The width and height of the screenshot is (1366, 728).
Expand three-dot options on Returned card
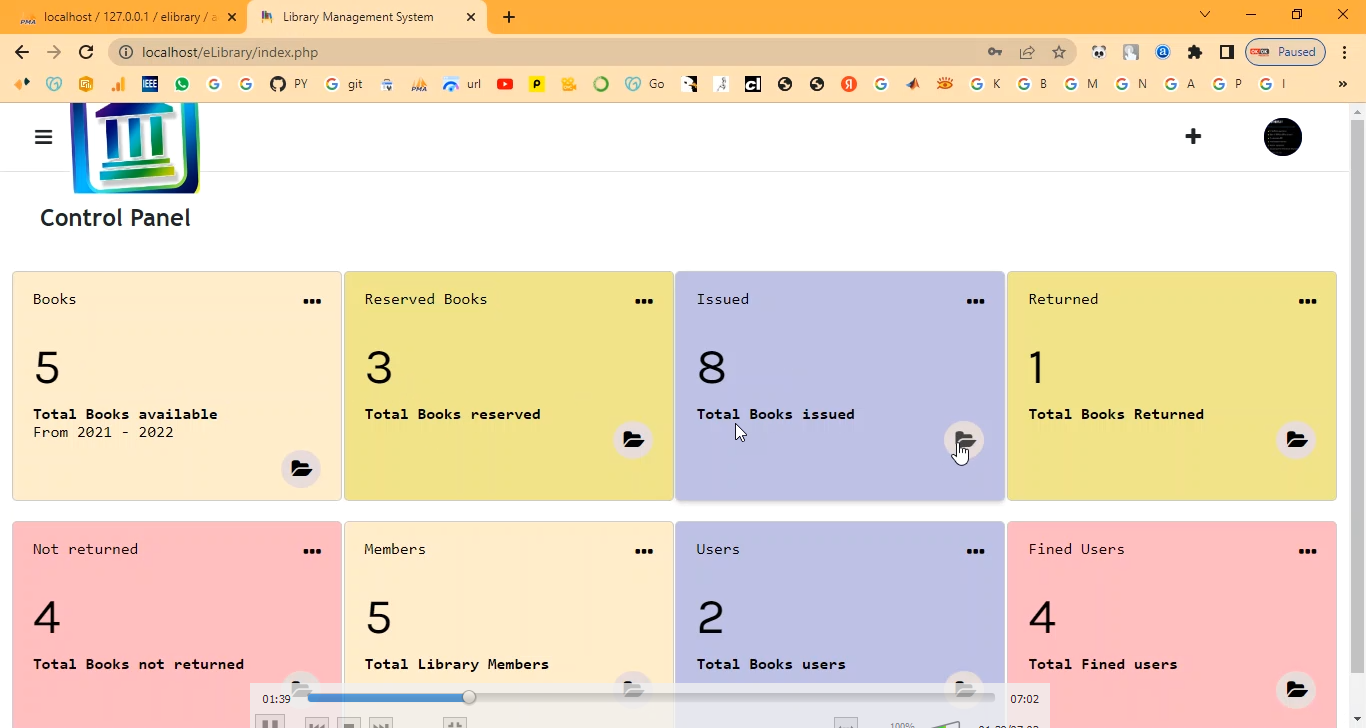coord(1308,301)
